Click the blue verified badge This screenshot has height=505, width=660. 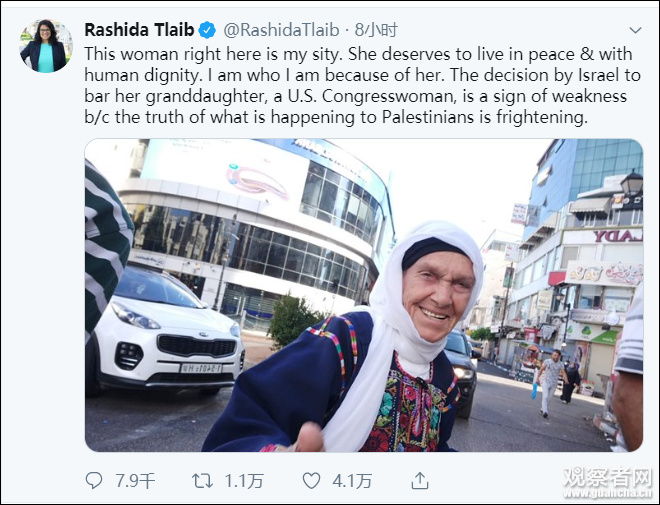tap(207, 30)
